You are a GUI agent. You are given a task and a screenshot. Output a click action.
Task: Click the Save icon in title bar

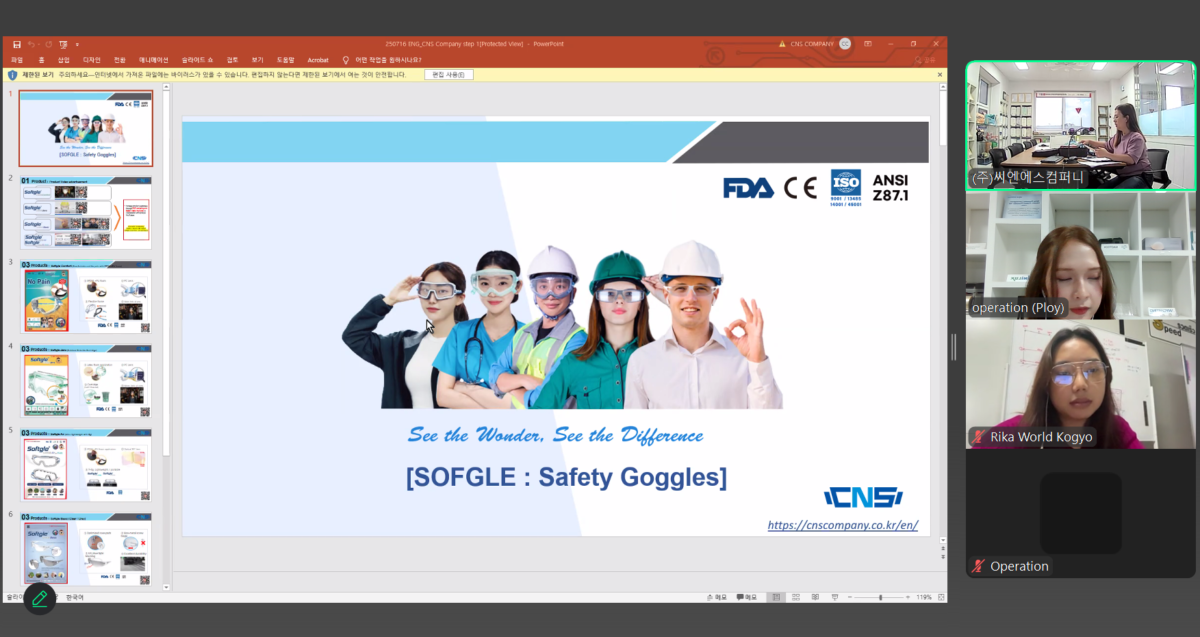pos(17,44)
